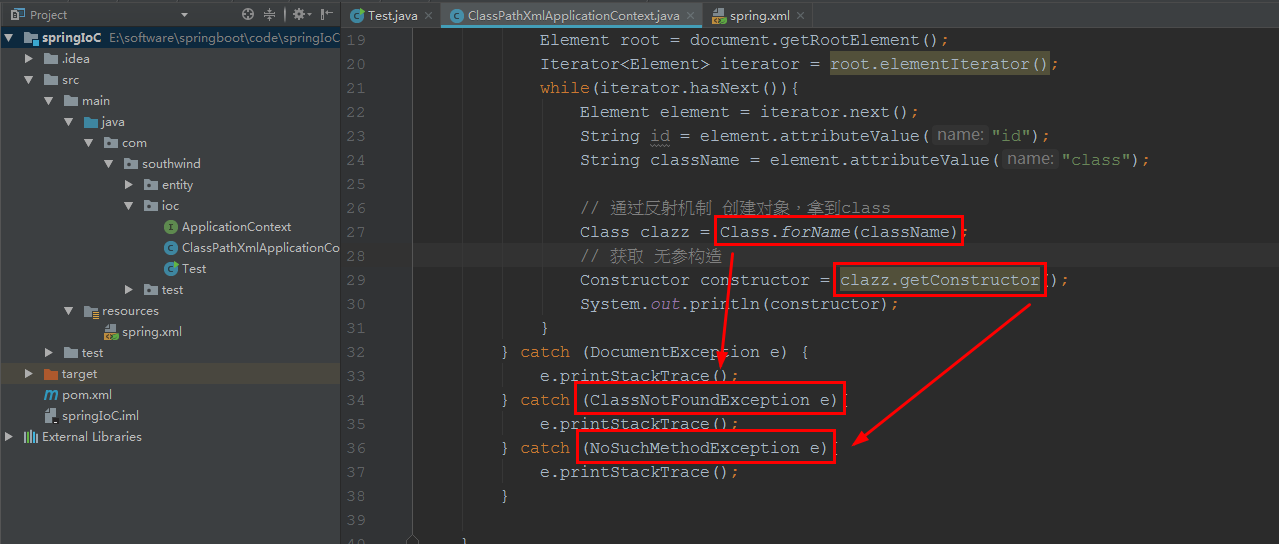Collapse the java source folder
The height and width of the screenshot is (544, 1279).
[69, 122]
